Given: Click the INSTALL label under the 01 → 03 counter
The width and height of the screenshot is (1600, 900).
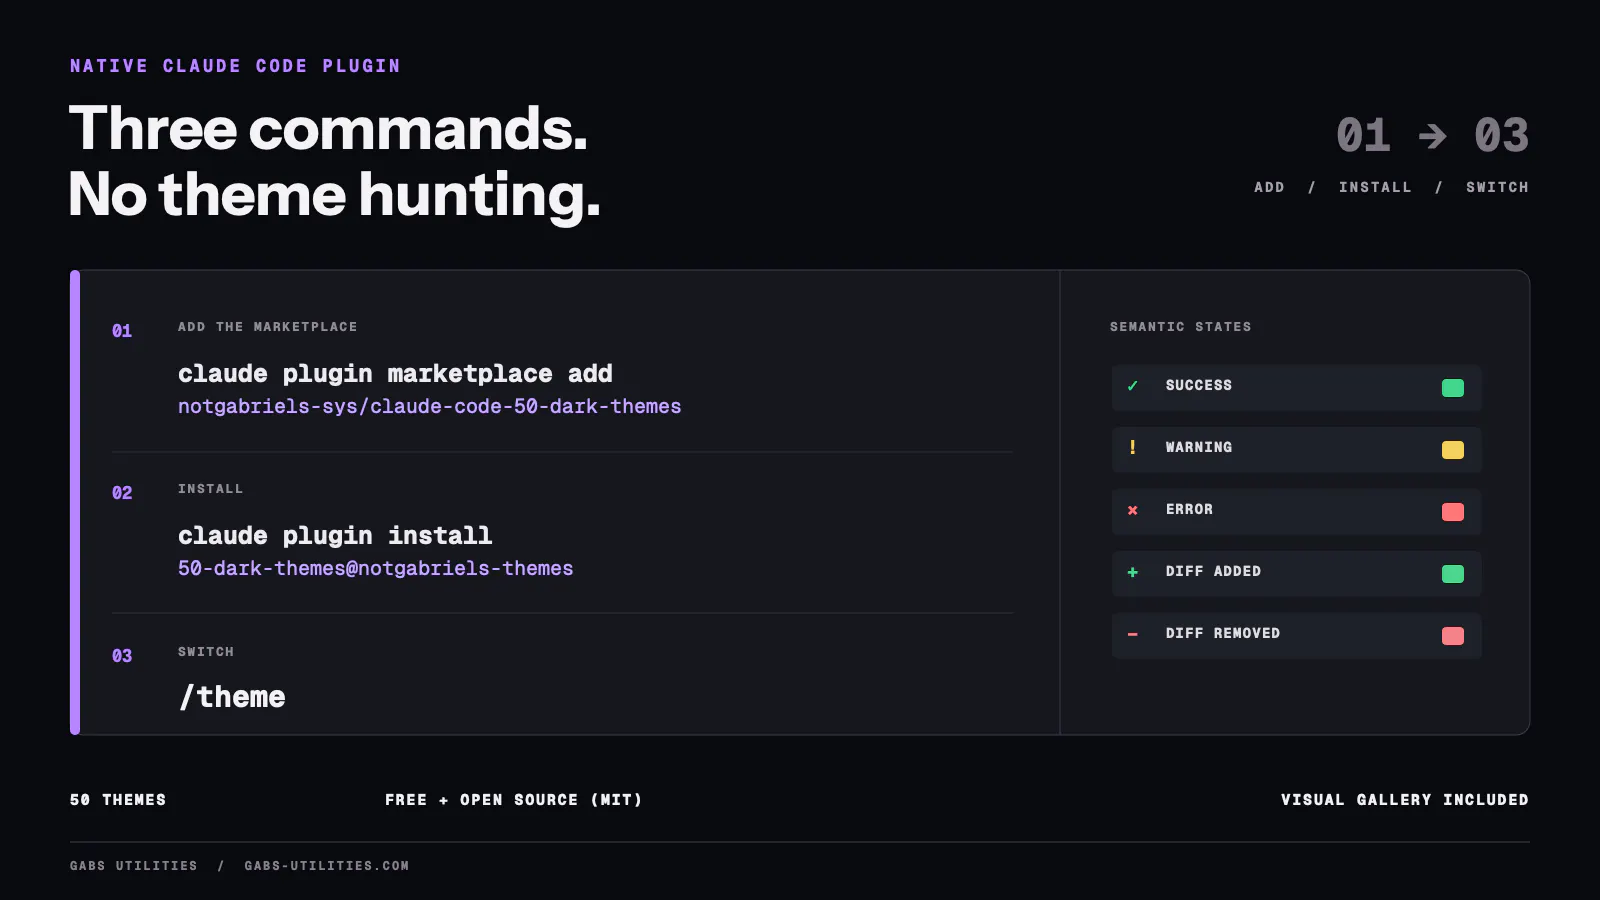Looking at the screenshot, I should [1375, 187].
